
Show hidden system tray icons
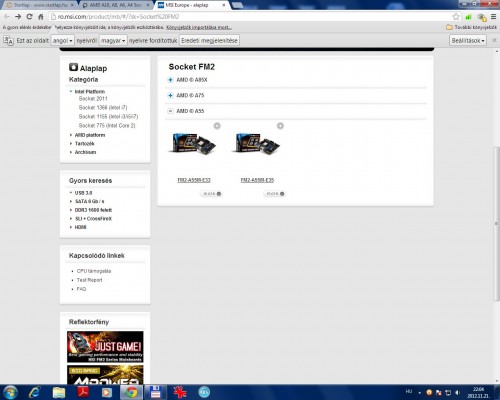tap(419, 393)
